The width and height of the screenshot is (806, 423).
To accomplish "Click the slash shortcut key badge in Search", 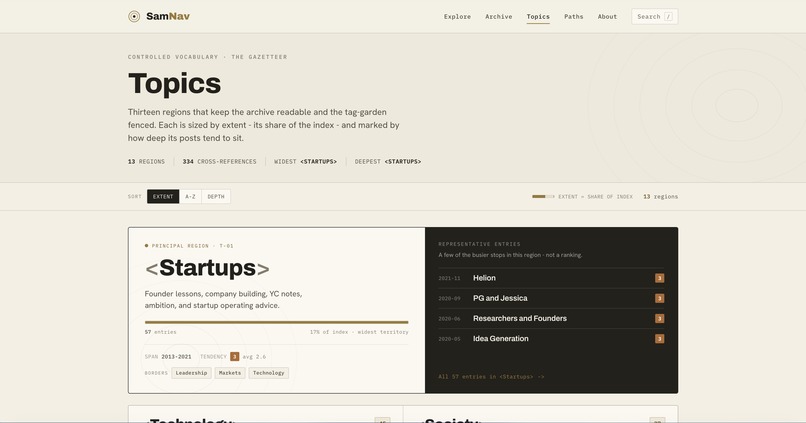I will point(668,16).
